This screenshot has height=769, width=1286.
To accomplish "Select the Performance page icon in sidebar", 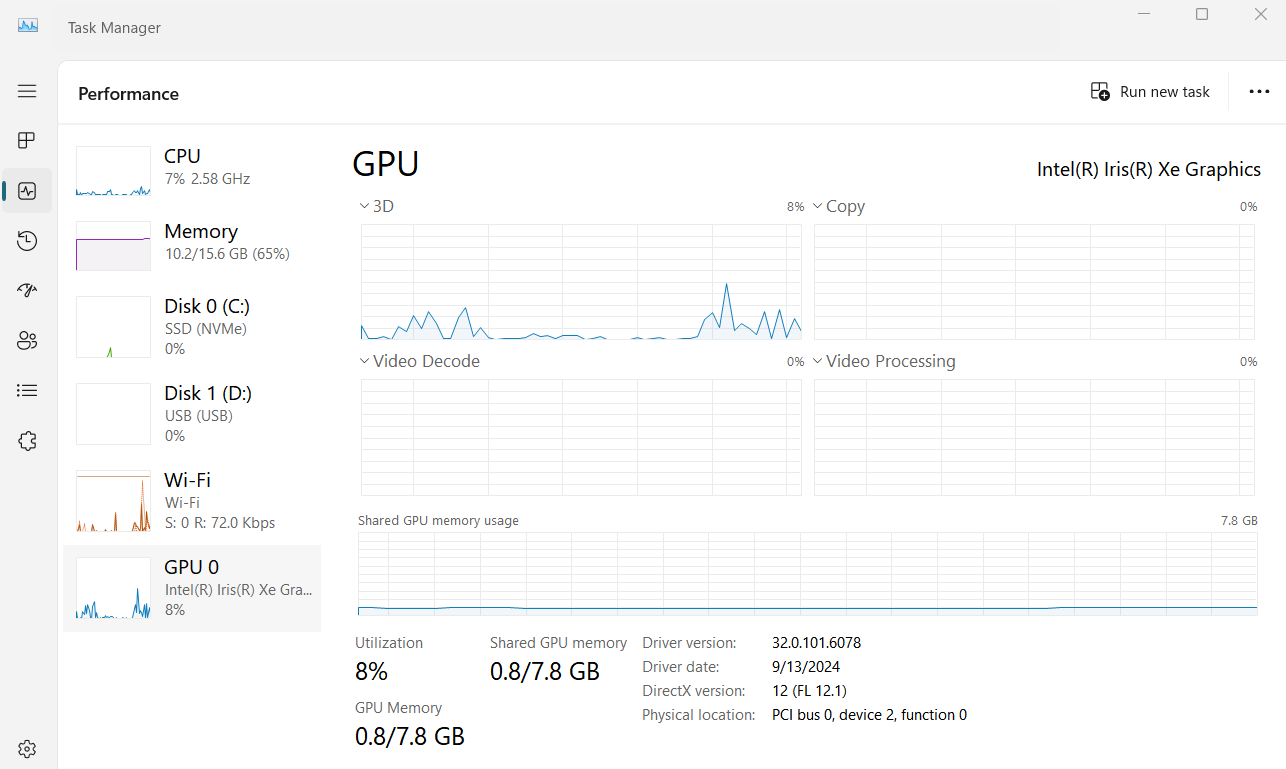I will pos(27,191).
